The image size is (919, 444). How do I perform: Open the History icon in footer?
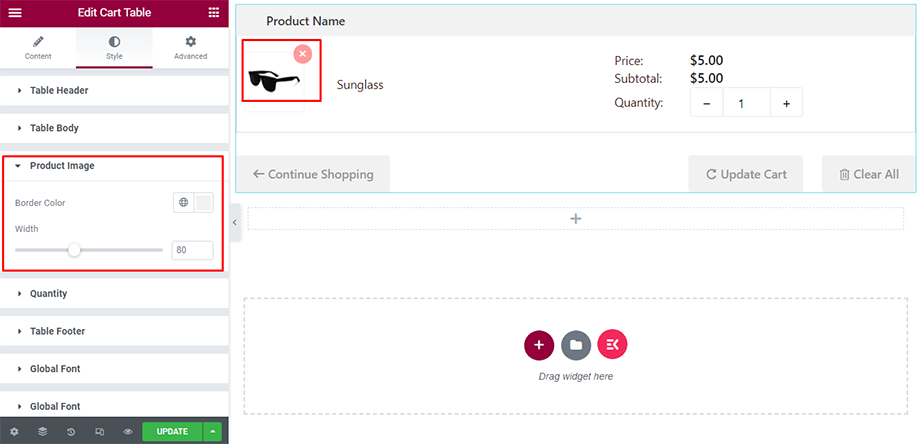coord(71,432)
